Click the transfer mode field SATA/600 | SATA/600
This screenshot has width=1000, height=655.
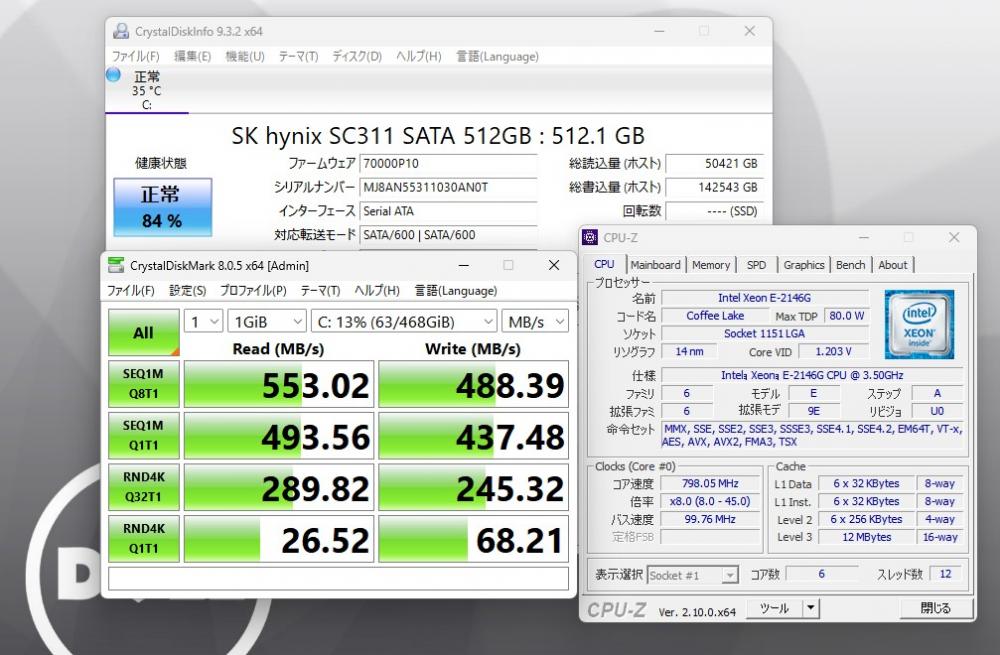pos(448,235)
